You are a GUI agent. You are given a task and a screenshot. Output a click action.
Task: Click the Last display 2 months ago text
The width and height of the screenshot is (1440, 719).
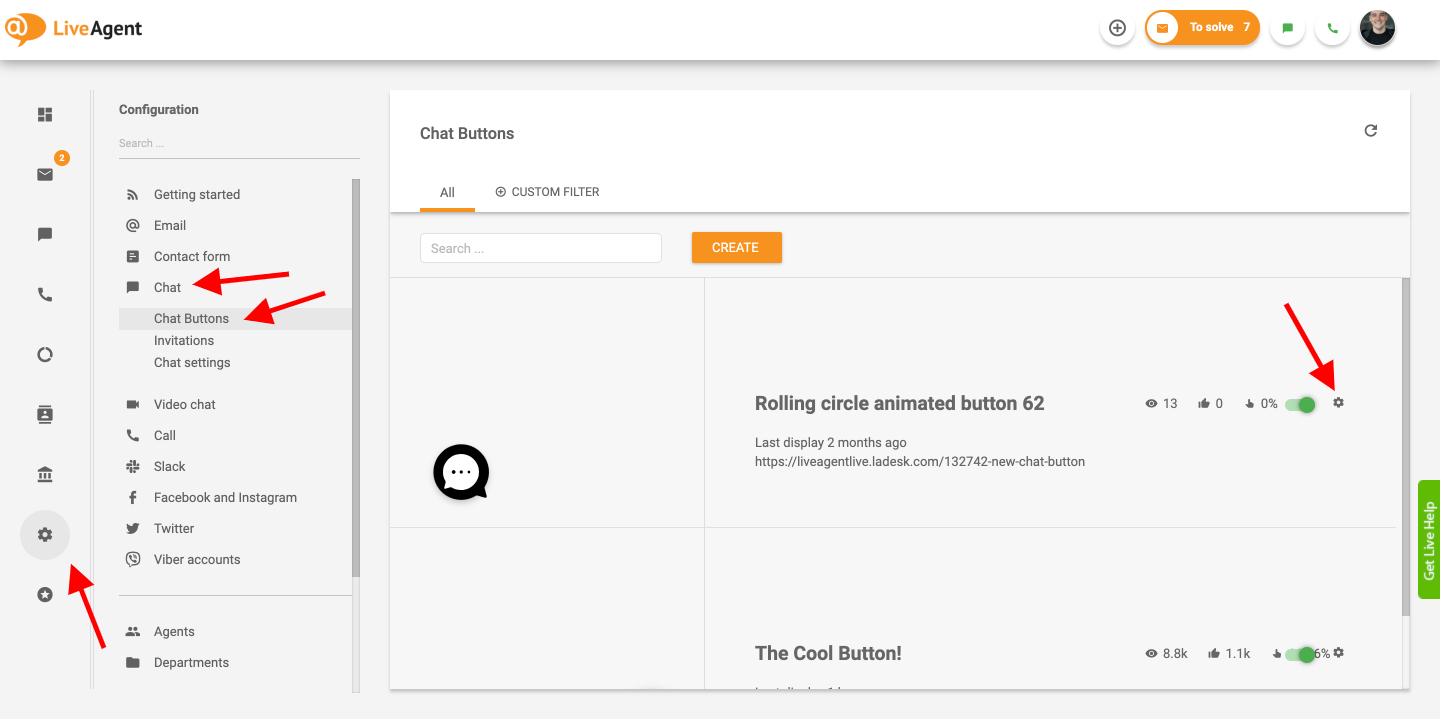click(831, 443)
